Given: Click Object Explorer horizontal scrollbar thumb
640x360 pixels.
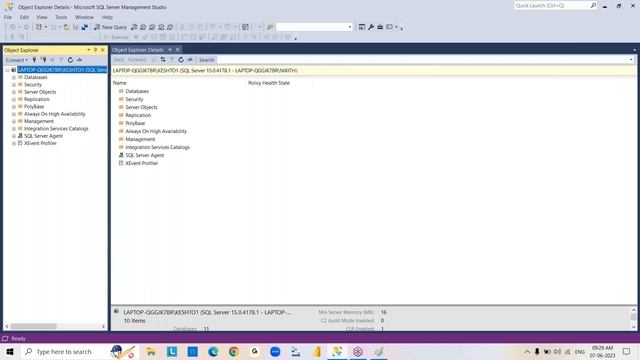Looking at the screenshot, I should tap(33, 326).
